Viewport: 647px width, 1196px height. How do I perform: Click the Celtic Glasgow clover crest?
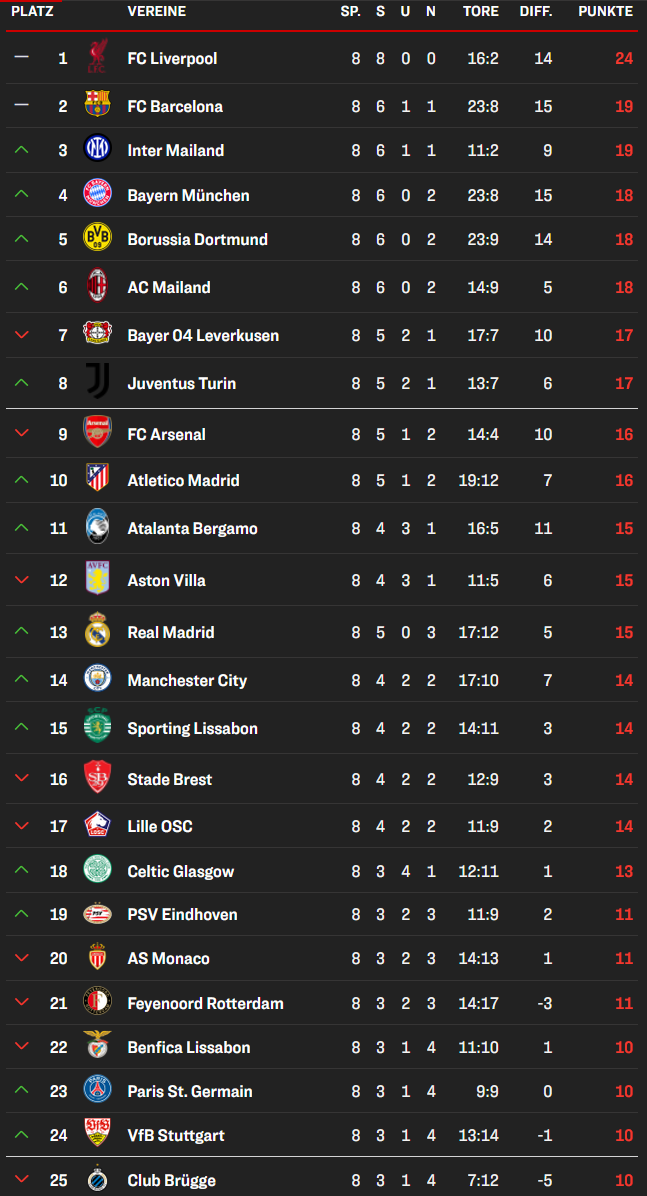(x=97, y=869)
